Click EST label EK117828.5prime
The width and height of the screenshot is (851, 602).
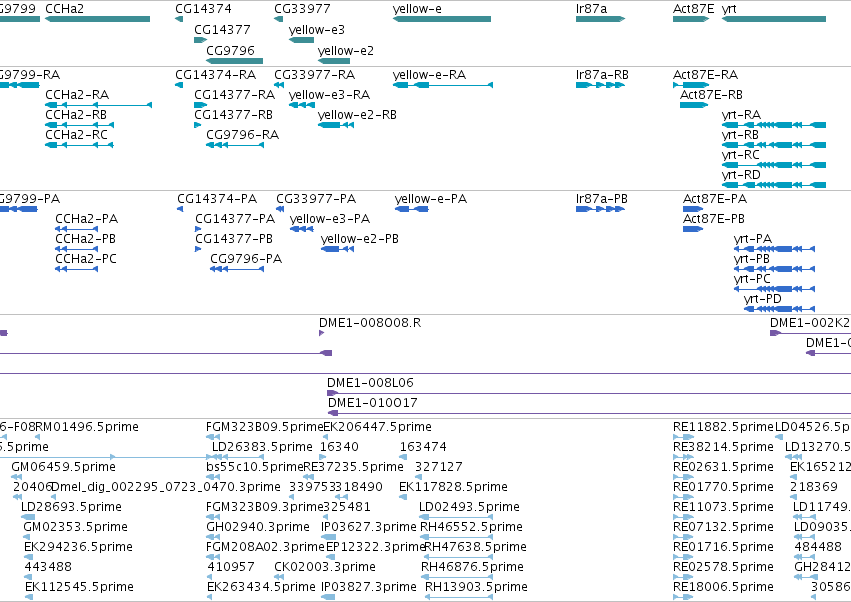(453, 487)
